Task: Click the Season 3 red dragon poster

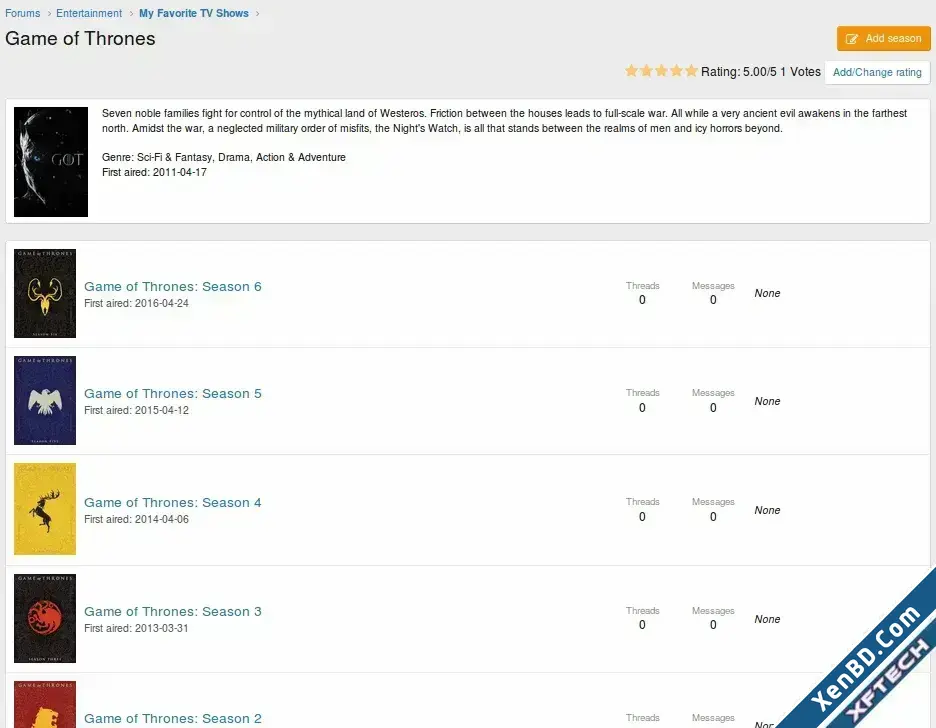Action: (x=45, y=618)
